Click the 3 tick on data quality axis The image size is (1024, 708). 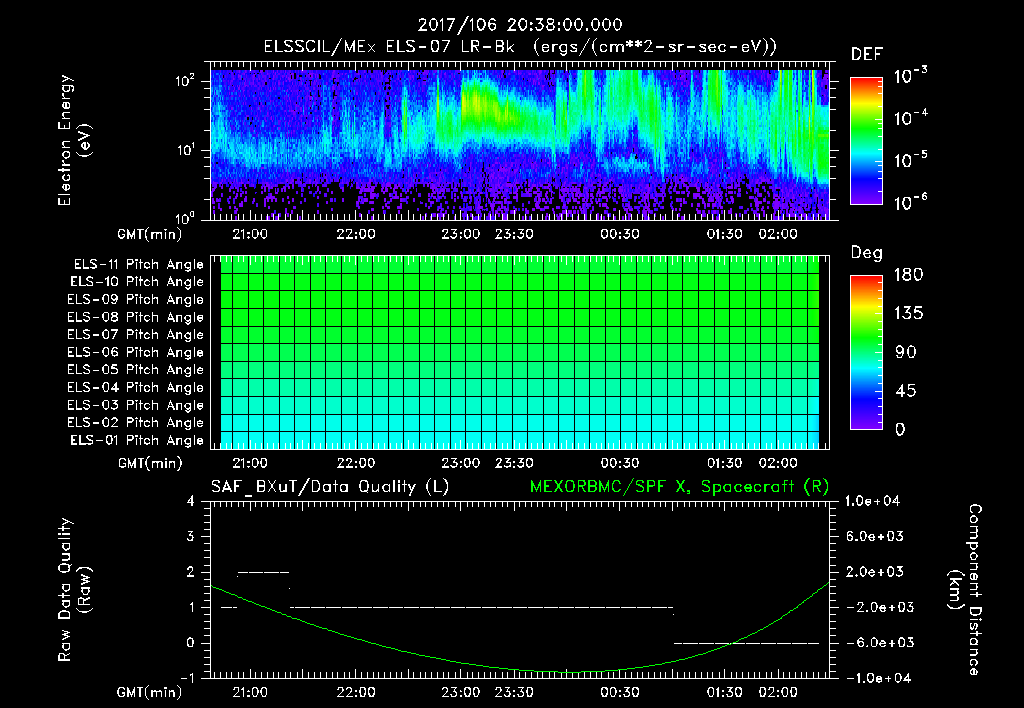point(191,536)
